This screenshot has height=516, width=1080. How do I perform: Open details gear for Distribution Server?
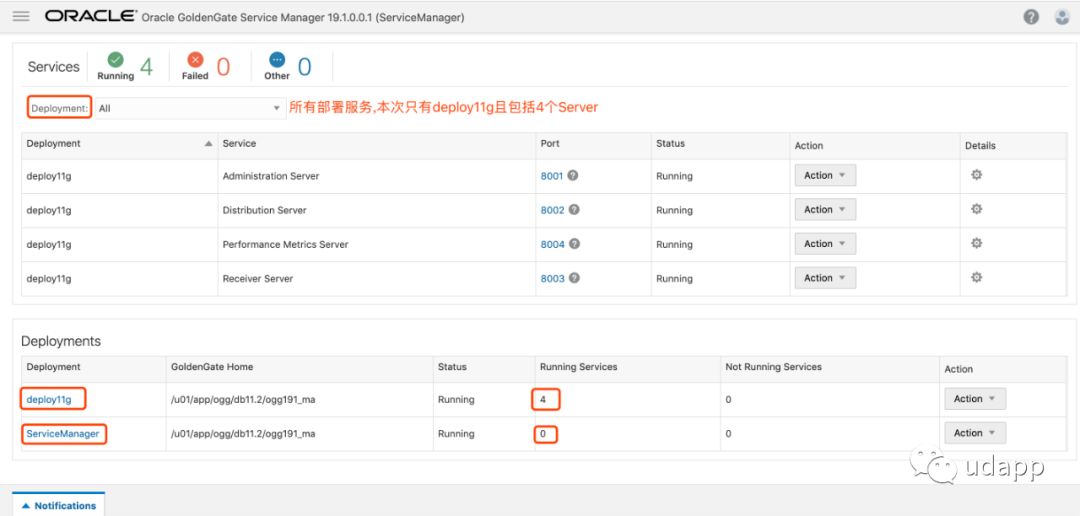(976, 209)
